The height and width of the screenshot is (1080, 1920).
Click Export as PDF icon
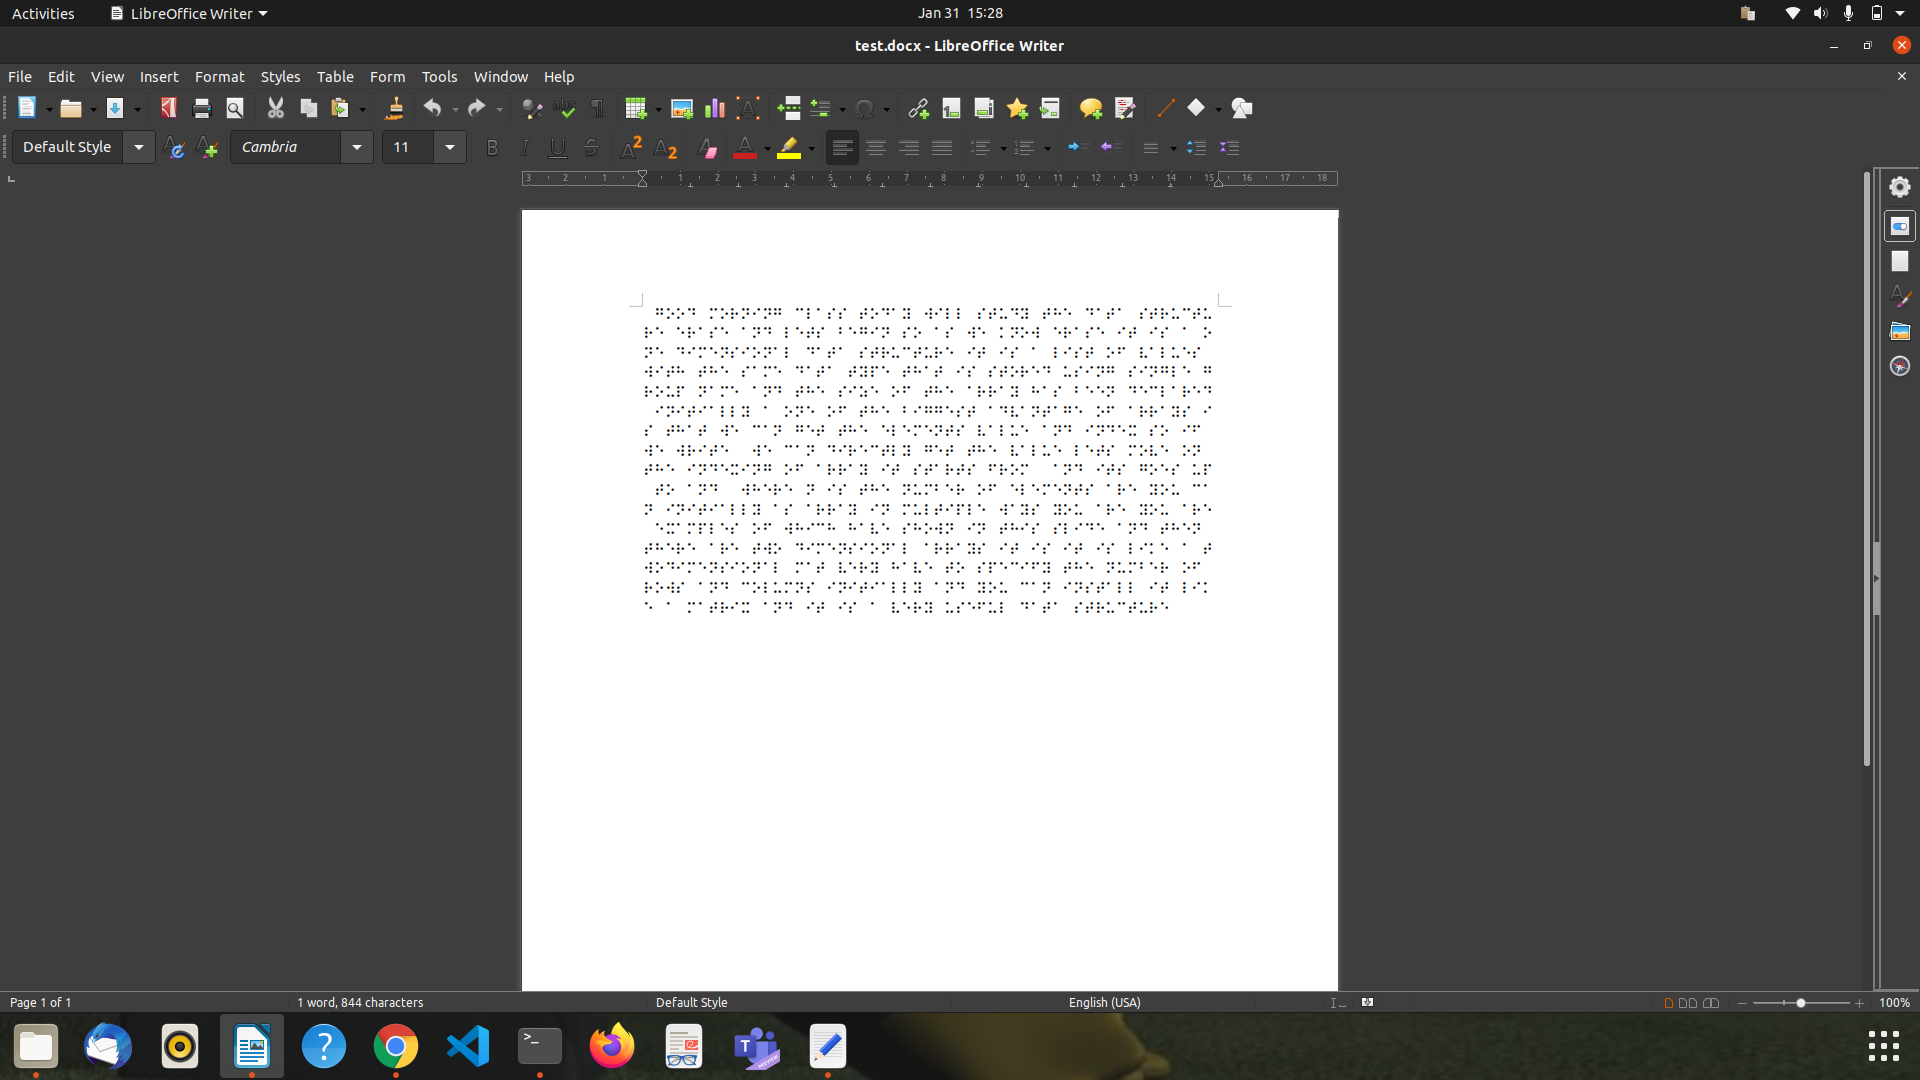tap(168, 108)
